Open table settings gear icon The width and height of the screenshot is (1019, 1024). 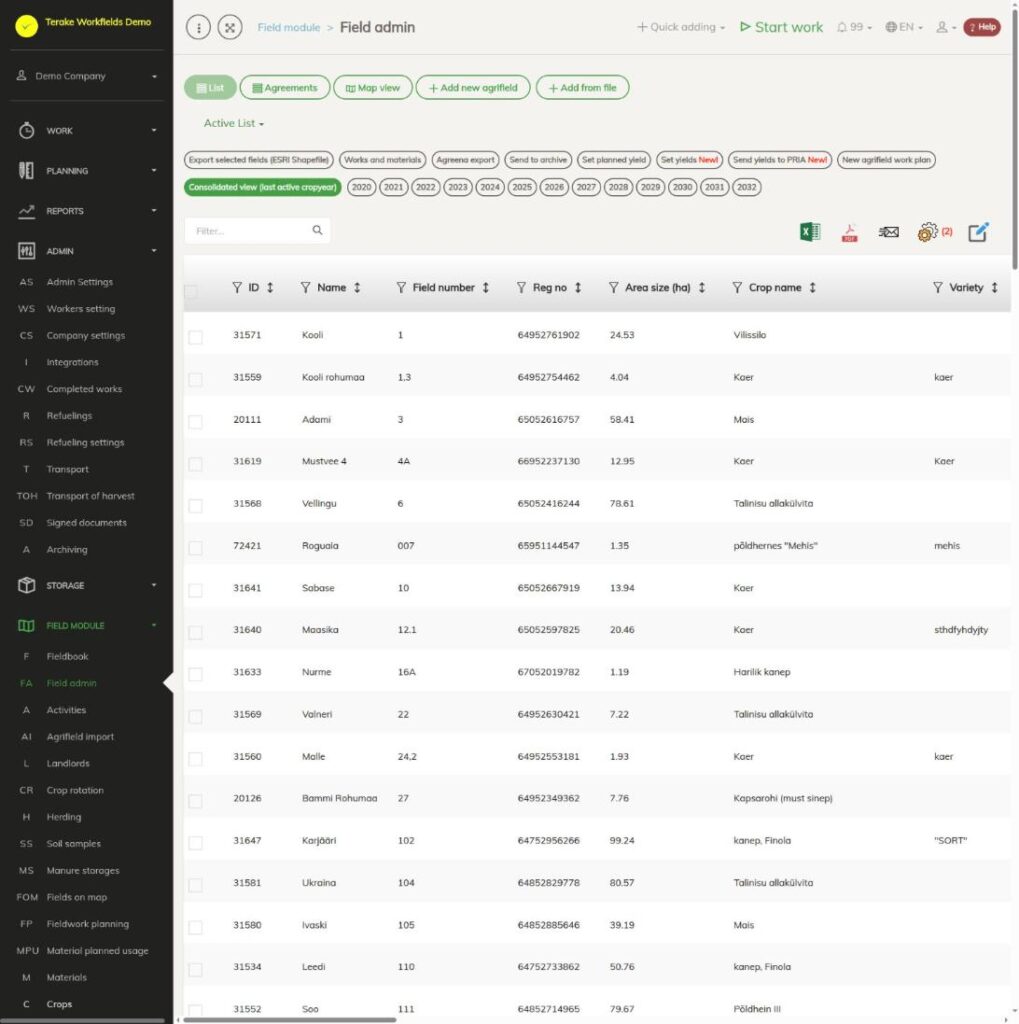928,232
